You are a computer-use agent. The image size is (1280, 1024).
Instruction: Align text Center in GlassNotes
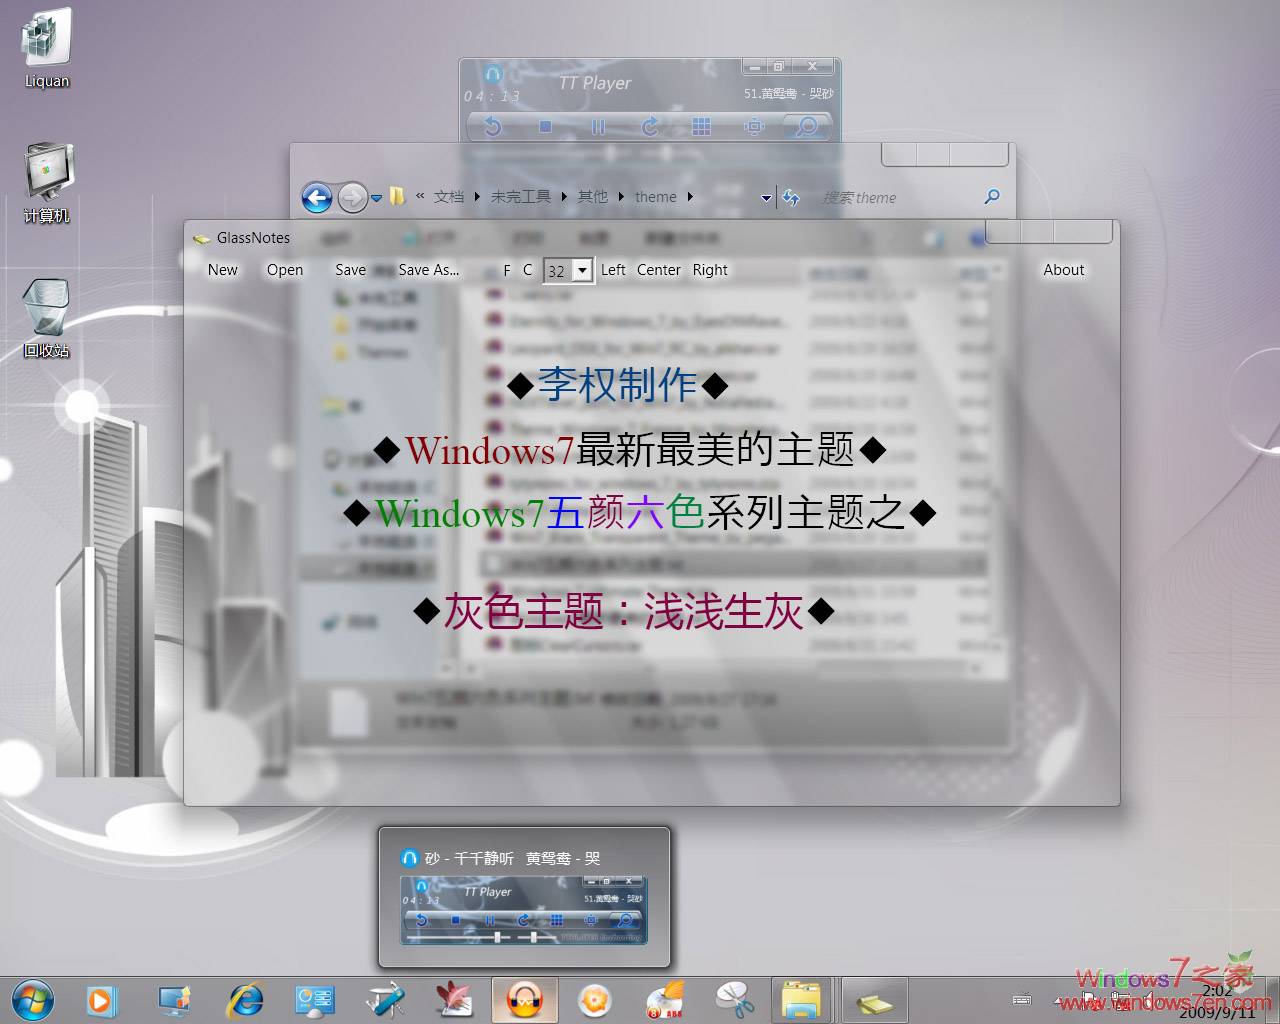click(x=659, y=270)
